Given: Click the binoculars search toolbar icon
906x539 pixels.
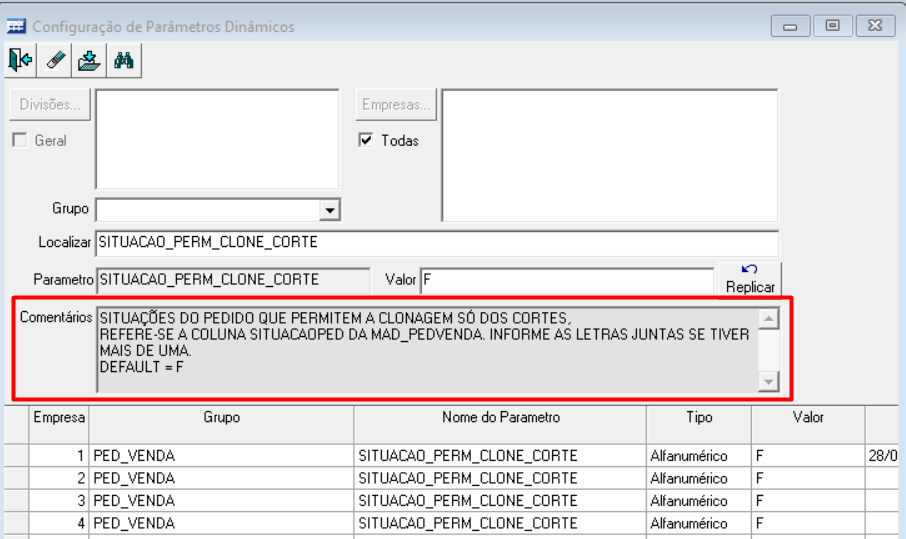Looking at the screenshot, I should [x=124, y=60].
